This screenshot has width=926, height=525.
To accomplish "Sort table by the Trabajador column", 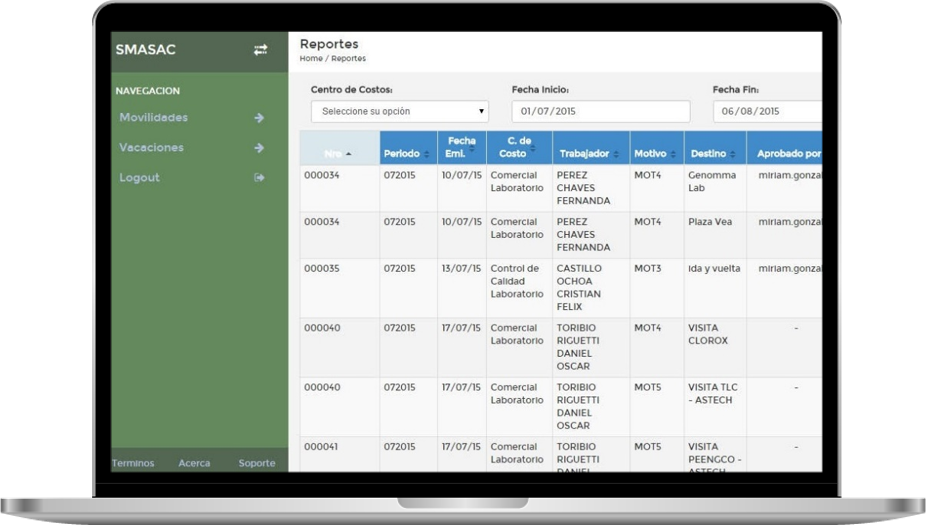I will coord(590,154).
